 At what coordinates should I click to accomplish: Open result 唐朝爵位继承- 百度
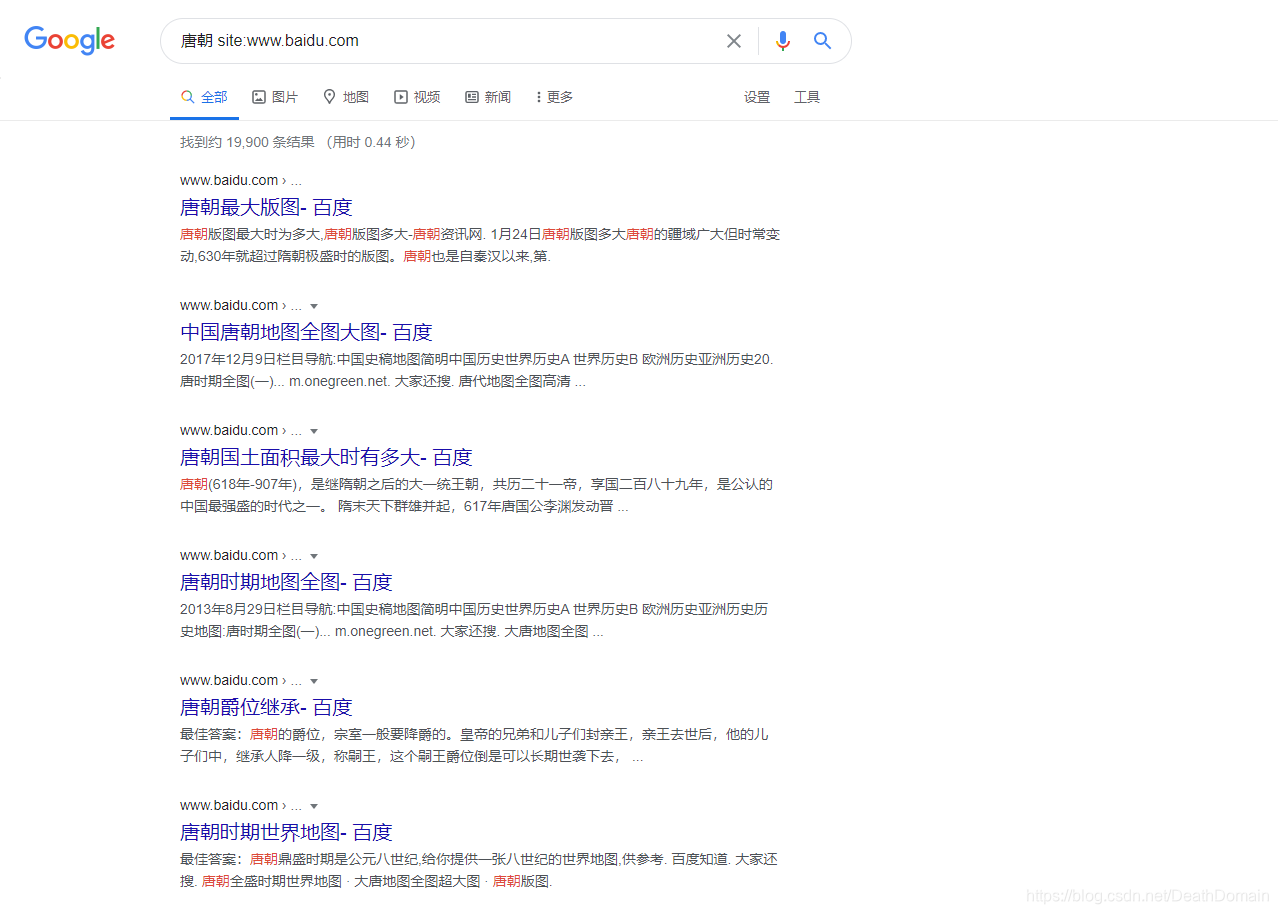tap(266, 707)
